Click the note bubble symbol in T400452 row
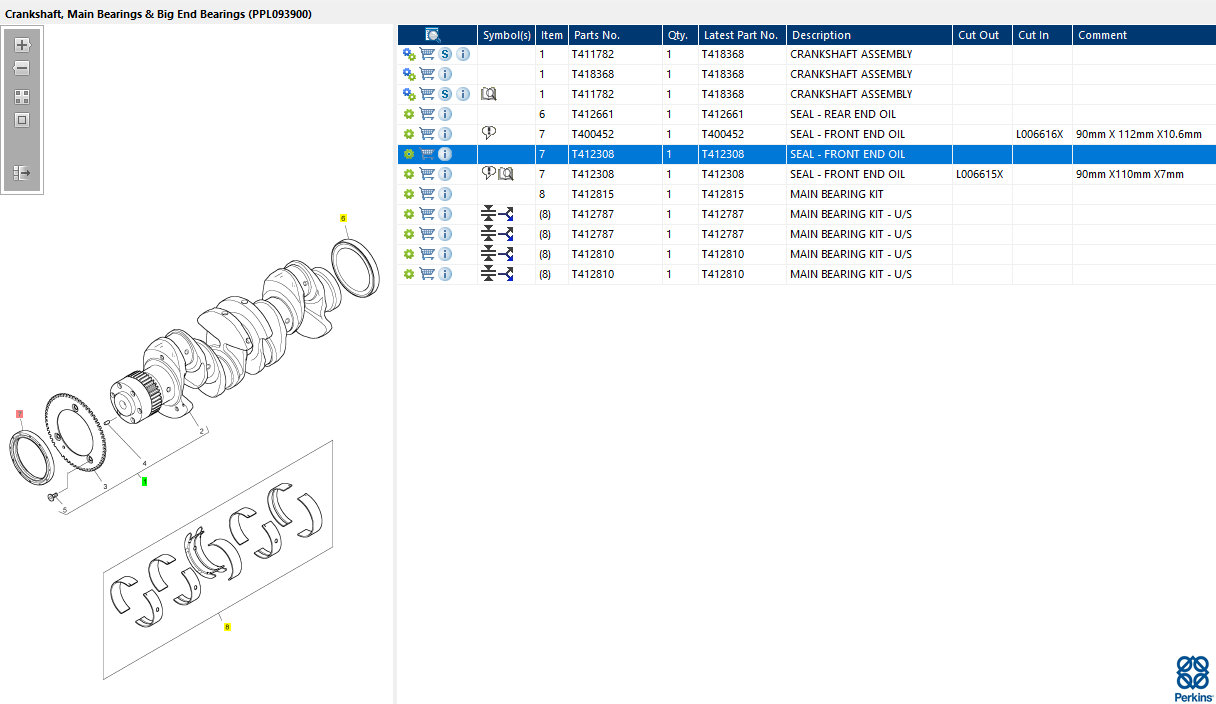This screenshot has width=1216, height=704. pyautogui.click(x=489, y=133)
